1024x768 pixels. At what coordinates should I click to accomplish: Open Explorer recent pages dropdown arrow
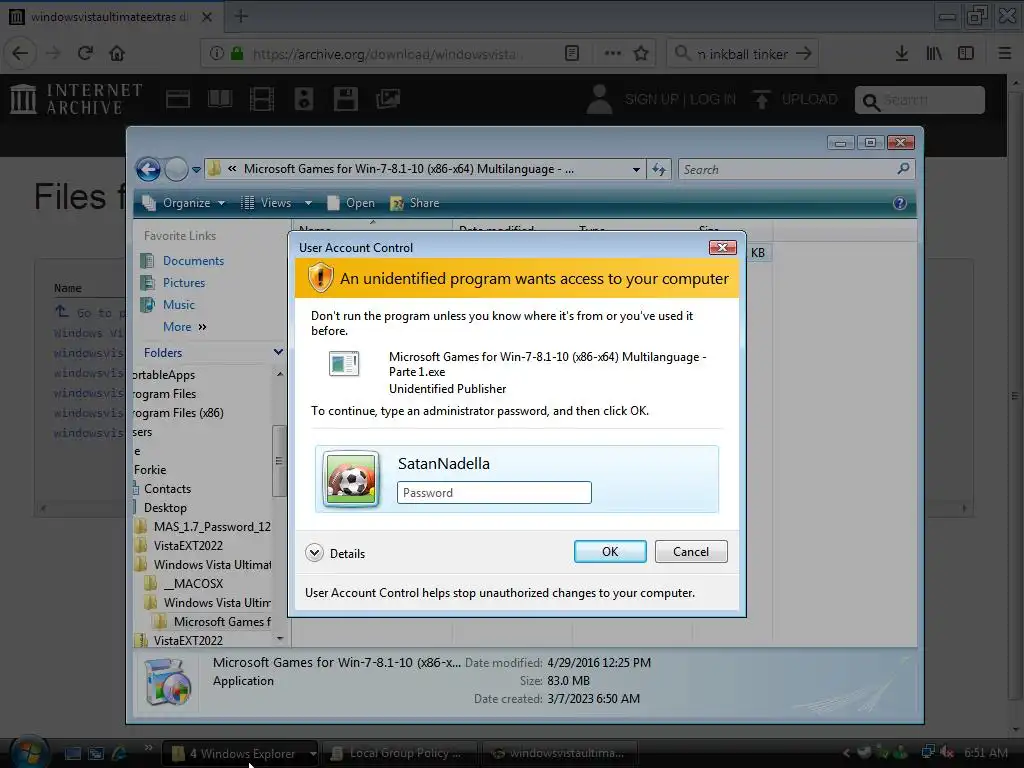pyautogui.click(x=196, y=170)
